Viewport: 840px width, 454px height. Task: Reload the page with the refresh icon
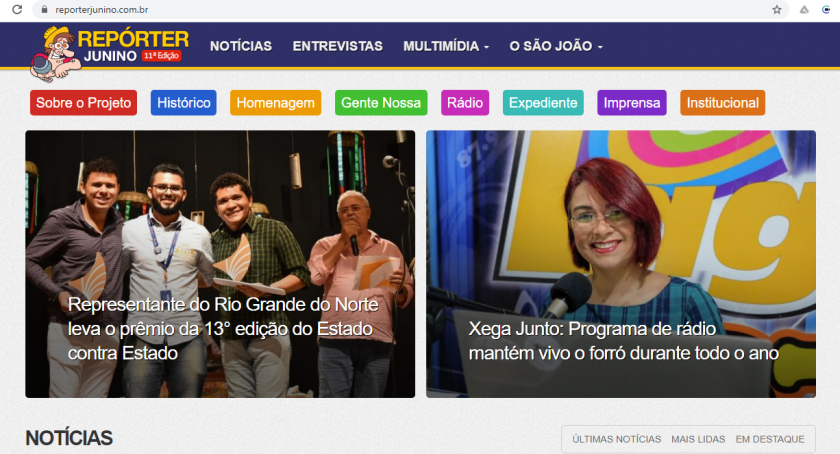click(17, 10)
